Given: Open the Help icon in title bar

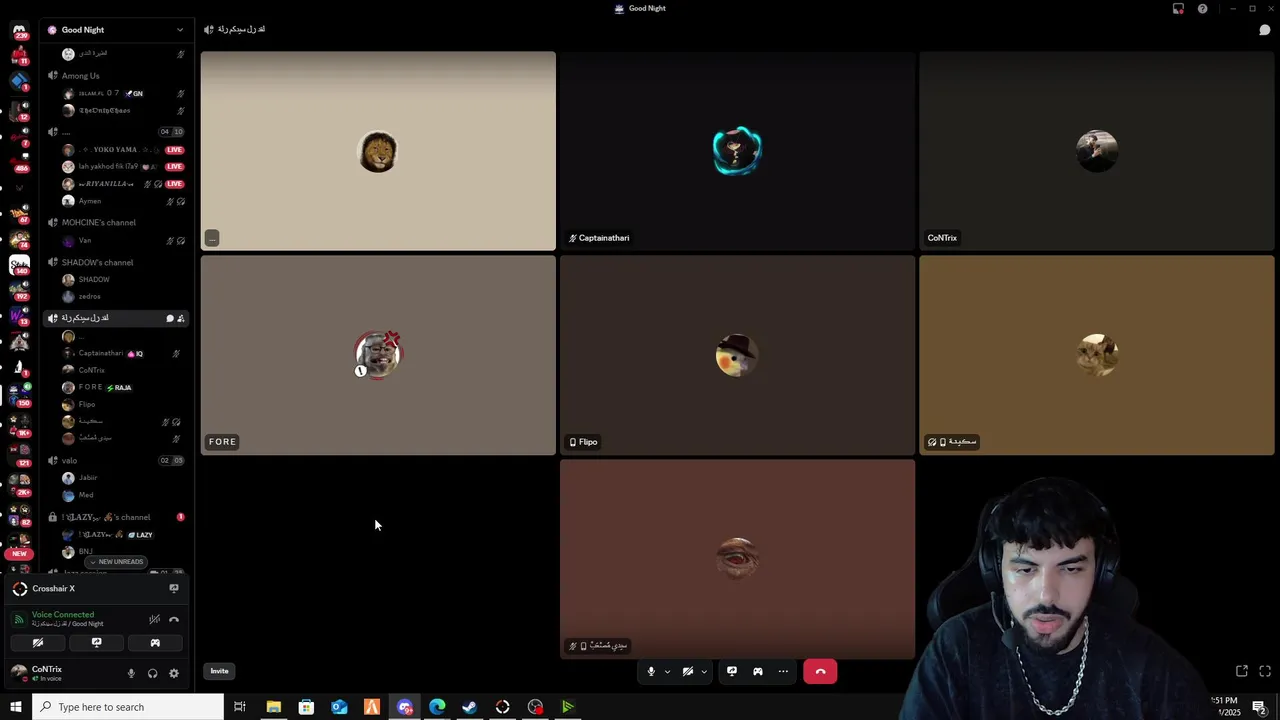Looking at the screenshot, I should (x=1202, y=8).
